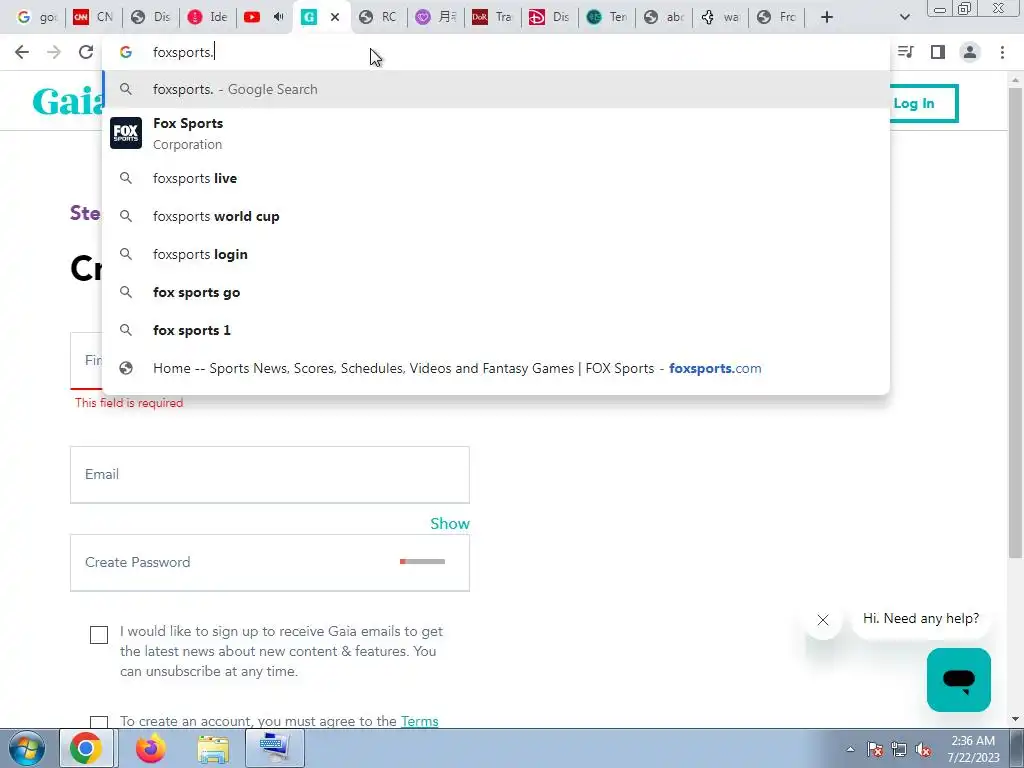
Task: Click the Action Center flag tray icon
Action: [875, 750]
